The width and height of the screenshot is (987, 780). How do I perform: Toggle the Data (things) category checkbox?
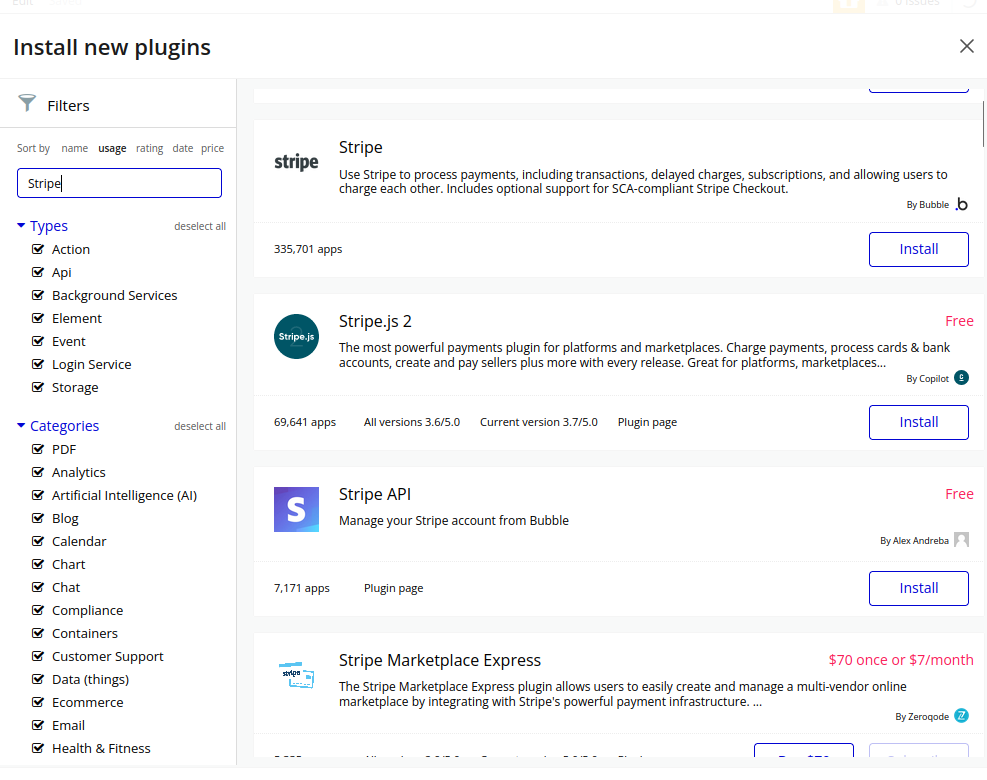click(x=38, y=679)
